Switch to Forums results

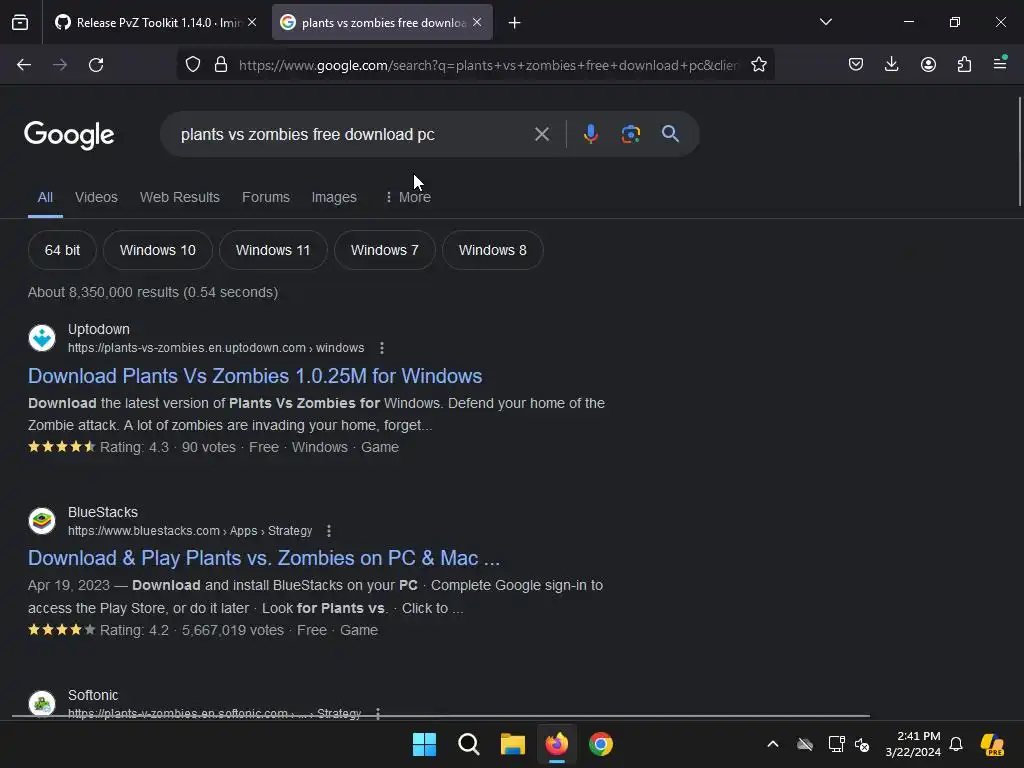point(266,197)
